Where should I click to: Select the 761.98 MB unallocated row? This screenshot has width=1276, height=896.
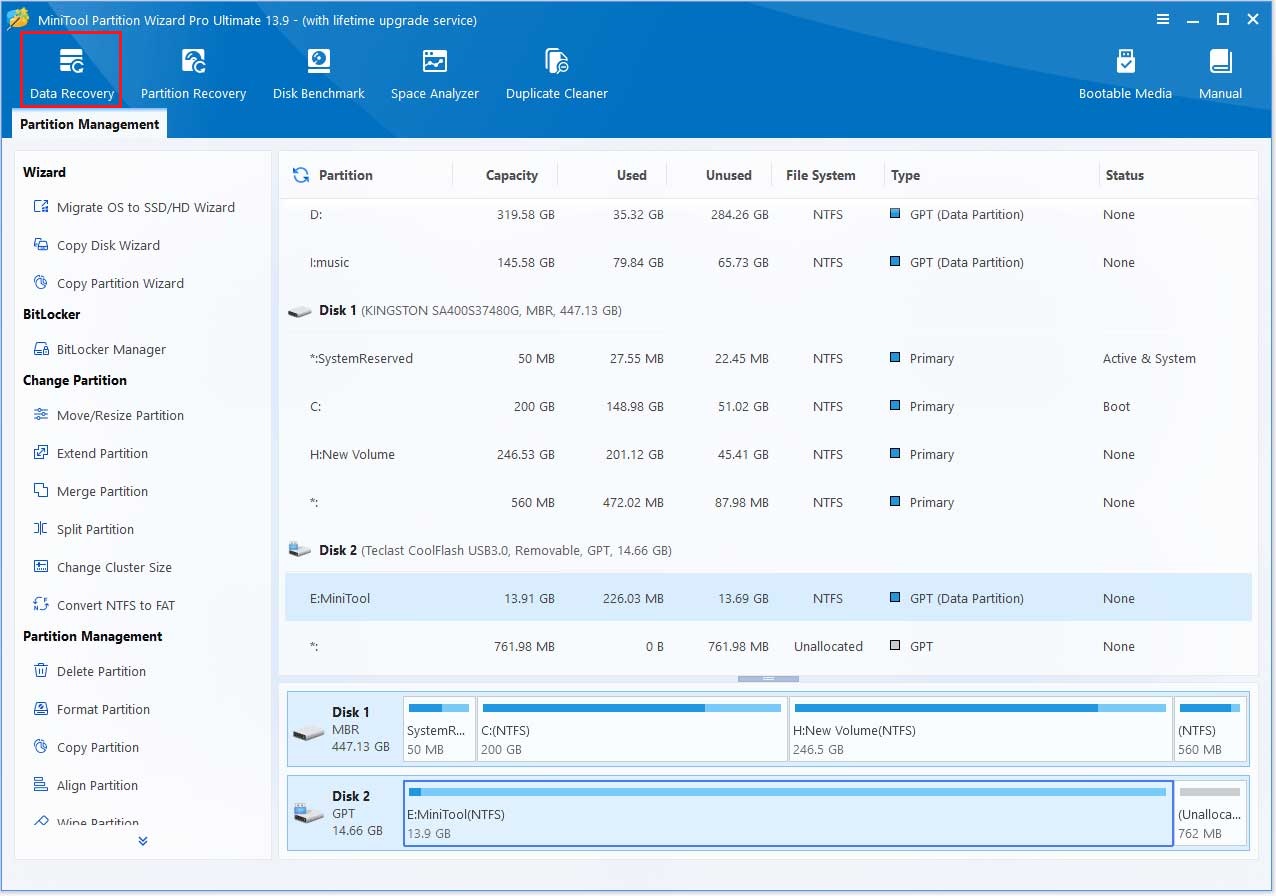[768, 646]
